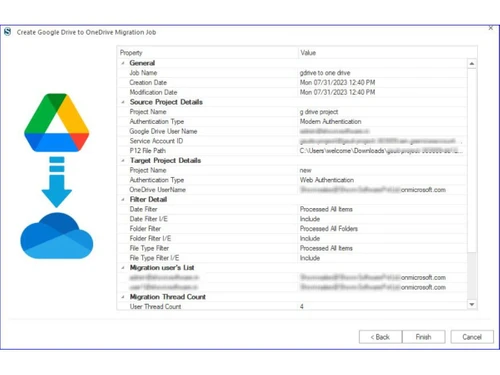Image resolution: width=500 pixels, height=375 pixels.
Task: Click the blue downward arrow graphic
Action: click(57, 182)
